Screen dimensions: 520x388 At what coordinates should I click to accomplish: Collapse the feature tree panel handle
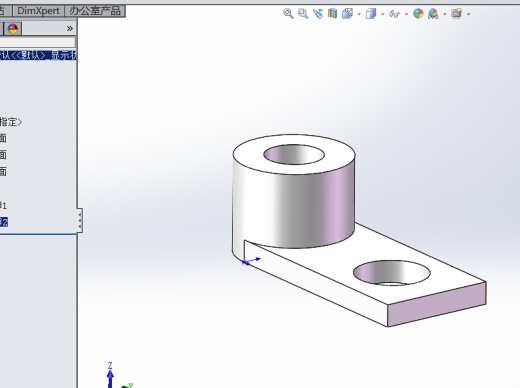pos(80,220)
